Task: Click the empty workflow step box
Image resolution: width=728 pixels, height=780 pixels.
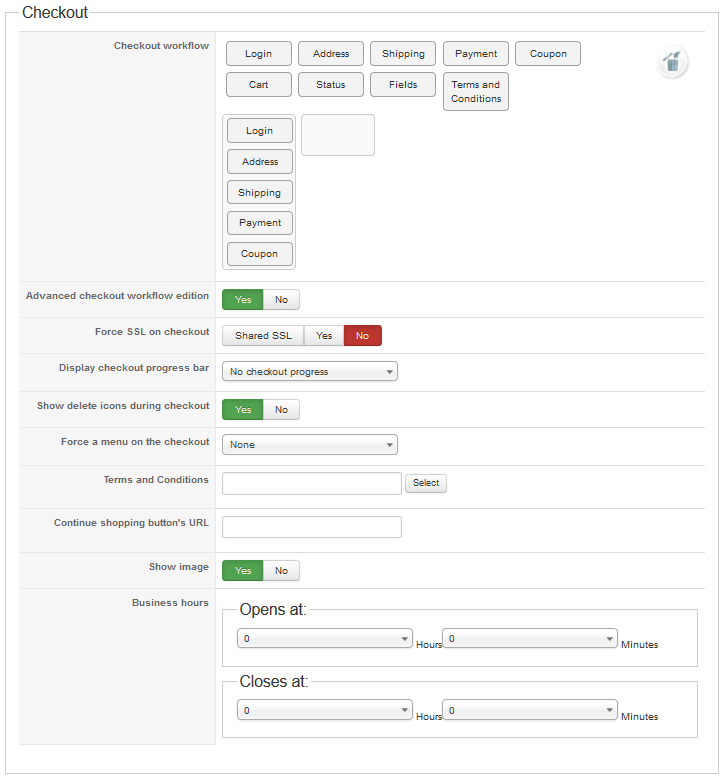Action: pyautogui.click(x=338, y=135)
